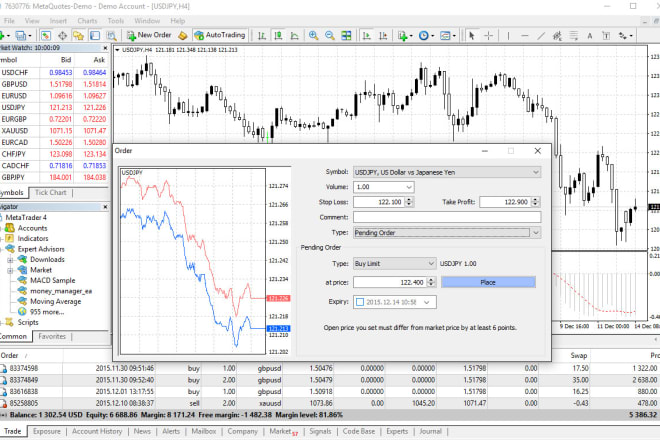The height and width of the screenshot is (440, 660).
Task: Click the Stop Loss value field
Action: point(378,202)
